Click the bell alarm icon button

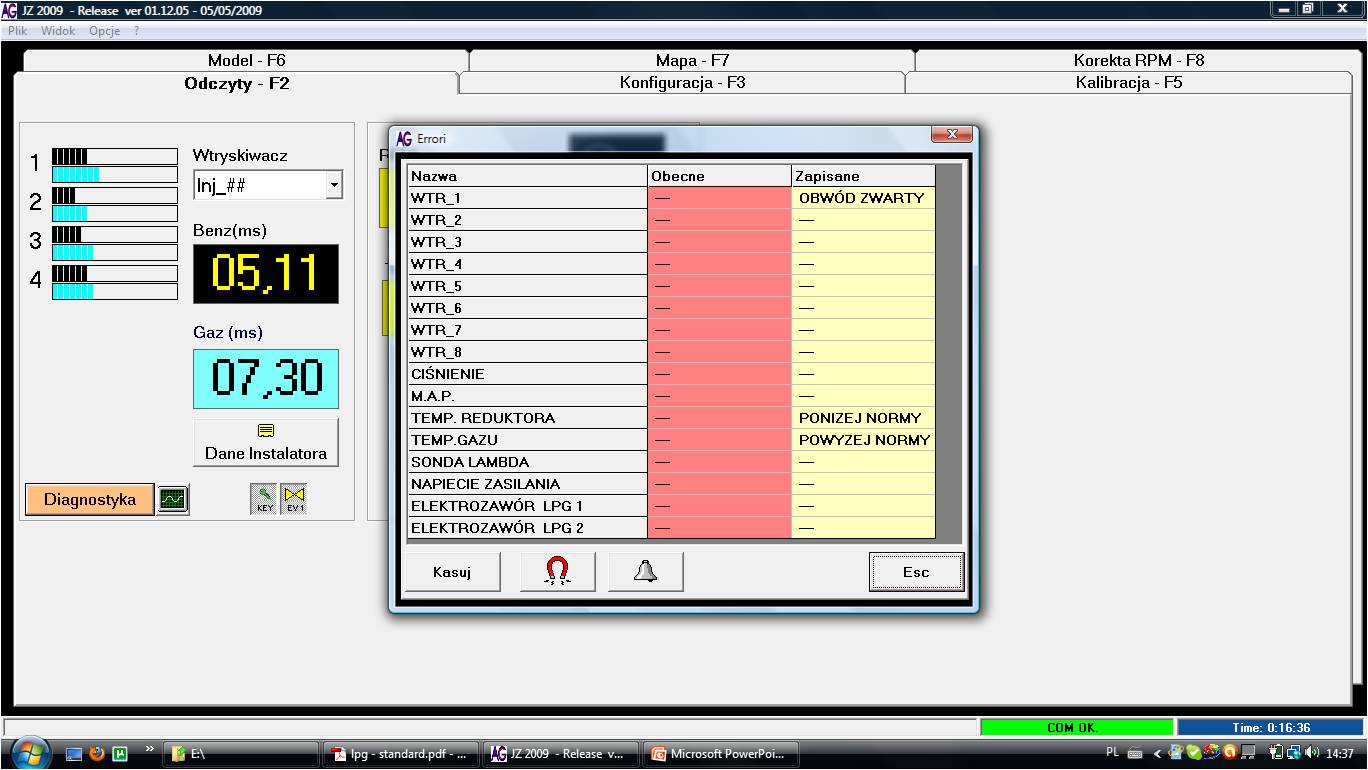646,572
